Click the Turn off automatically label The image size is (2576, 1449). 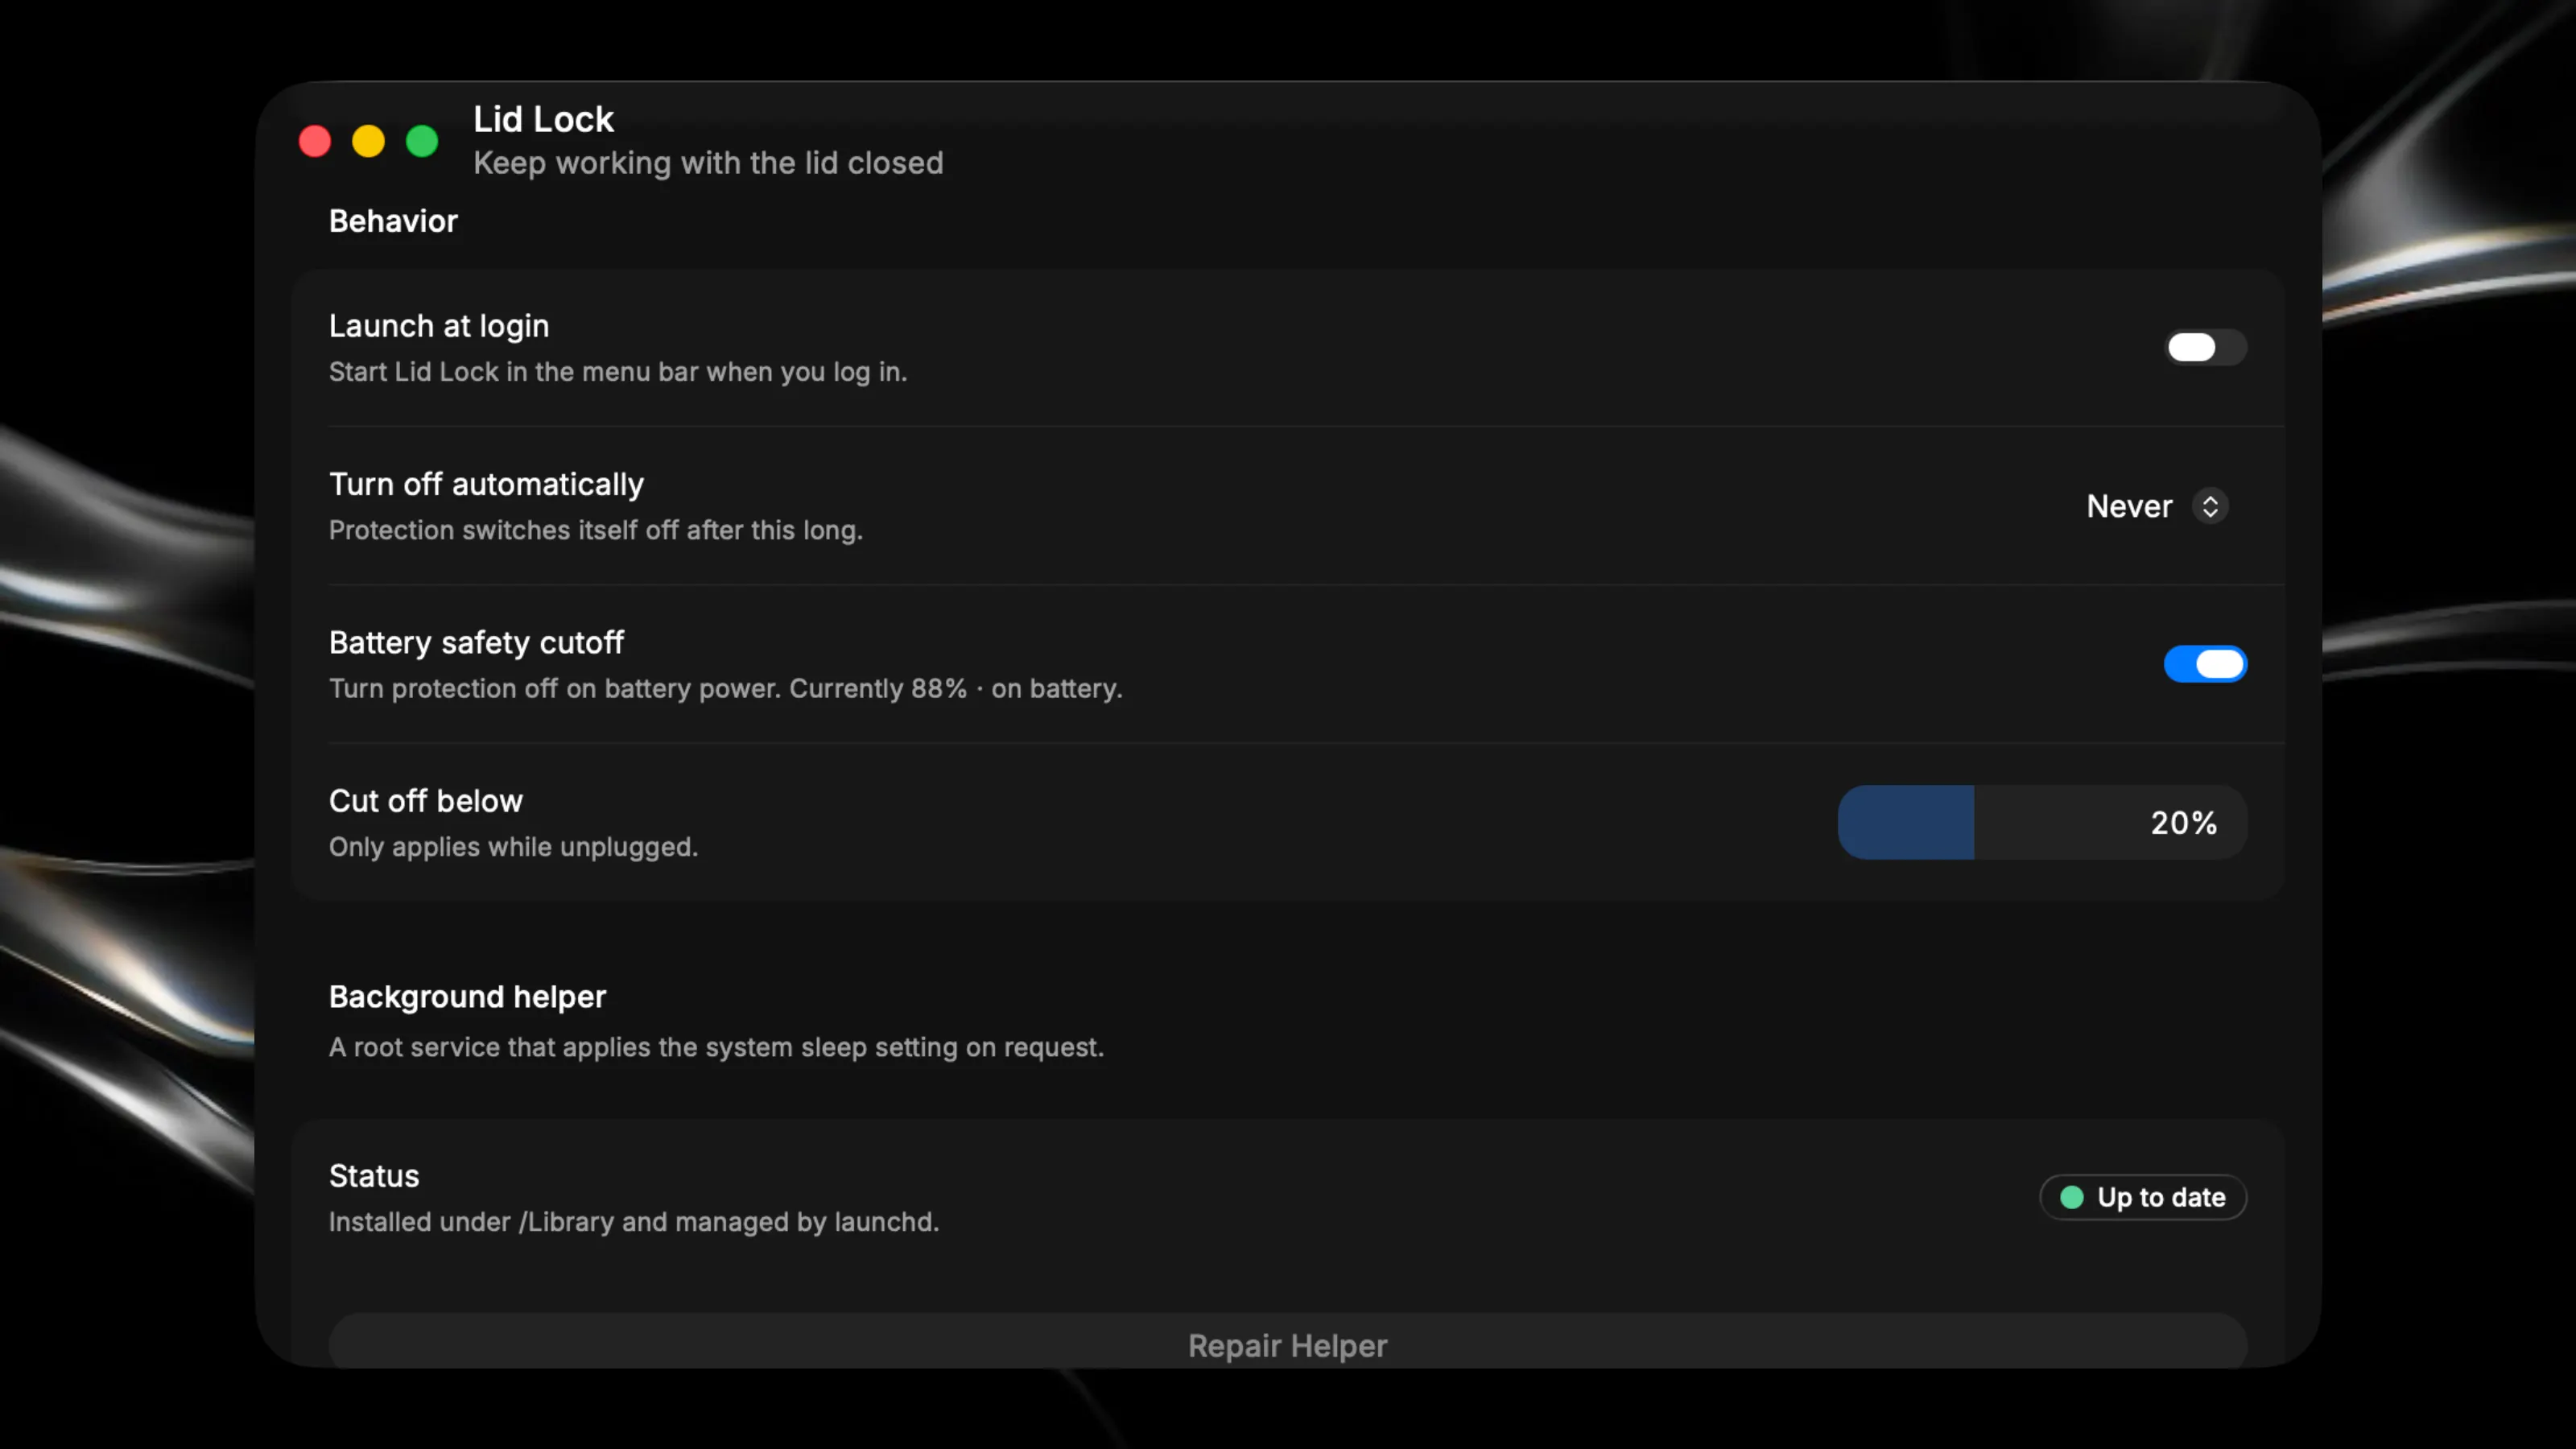(x=487, y=484)
